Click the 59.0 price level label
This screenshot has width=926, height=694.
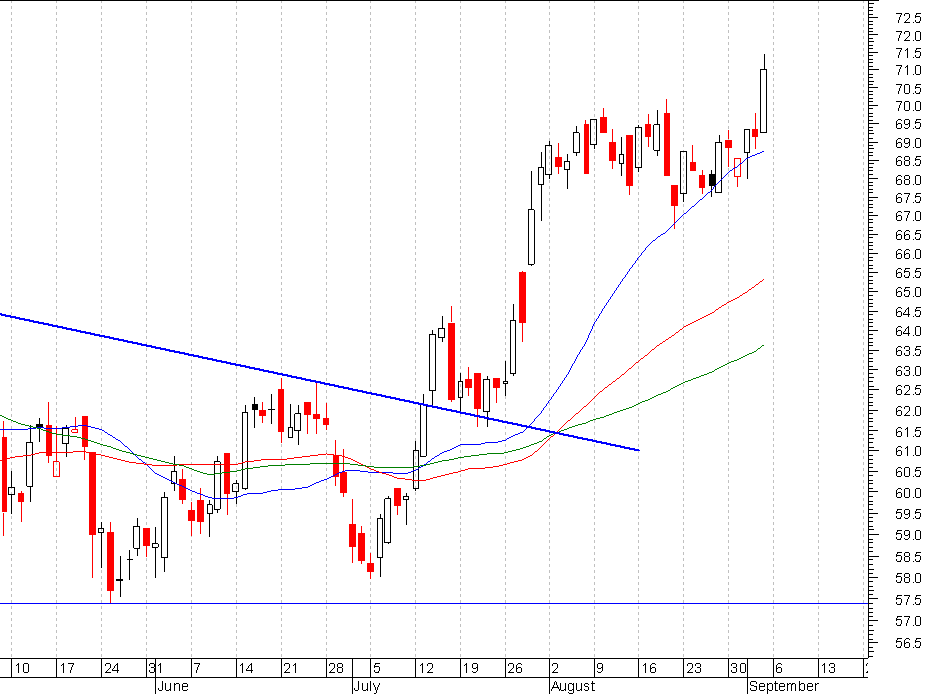click(x=908, y=536)
